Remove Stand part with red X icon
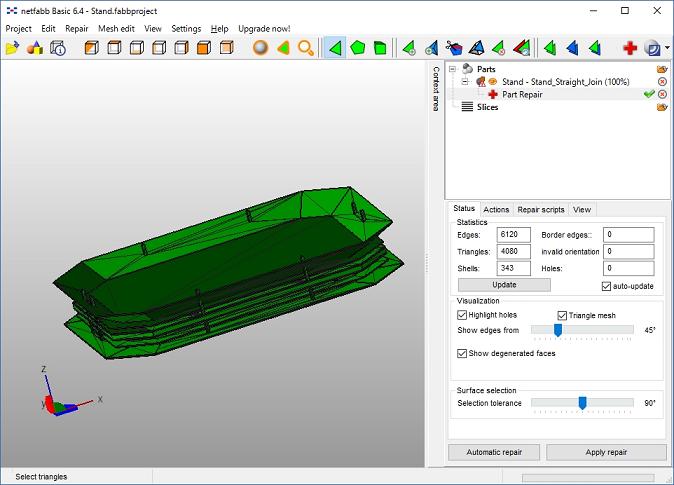Image resolution: width=674 pixels, height=485 pixels. 662,81
